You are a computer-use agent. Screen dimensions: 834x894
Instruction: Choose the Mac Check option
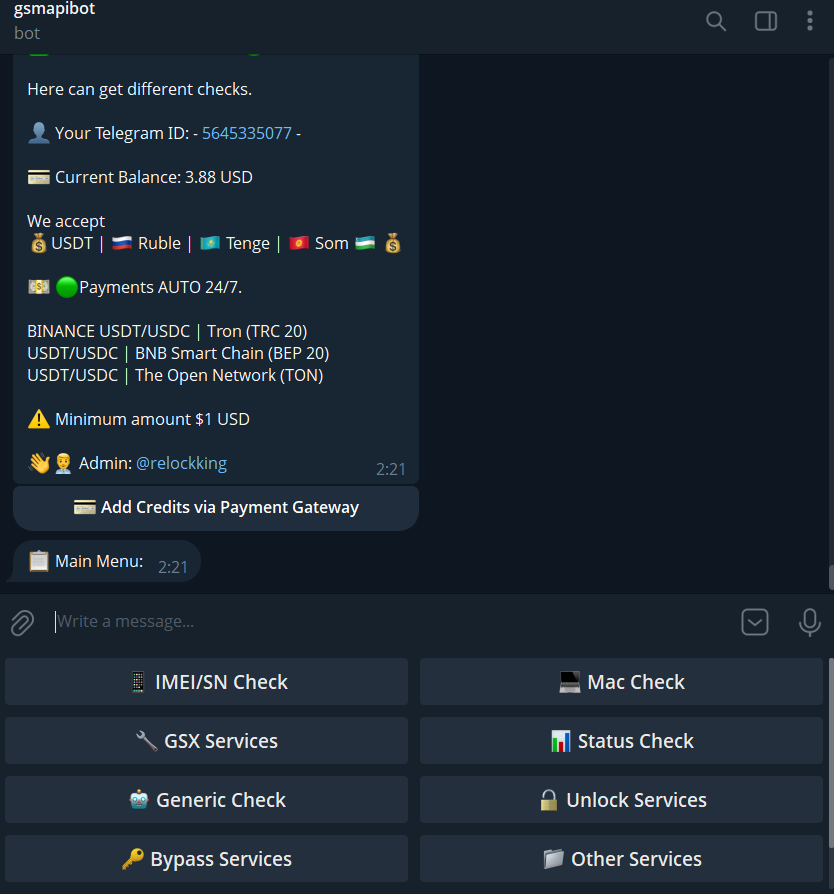(621, 682)
